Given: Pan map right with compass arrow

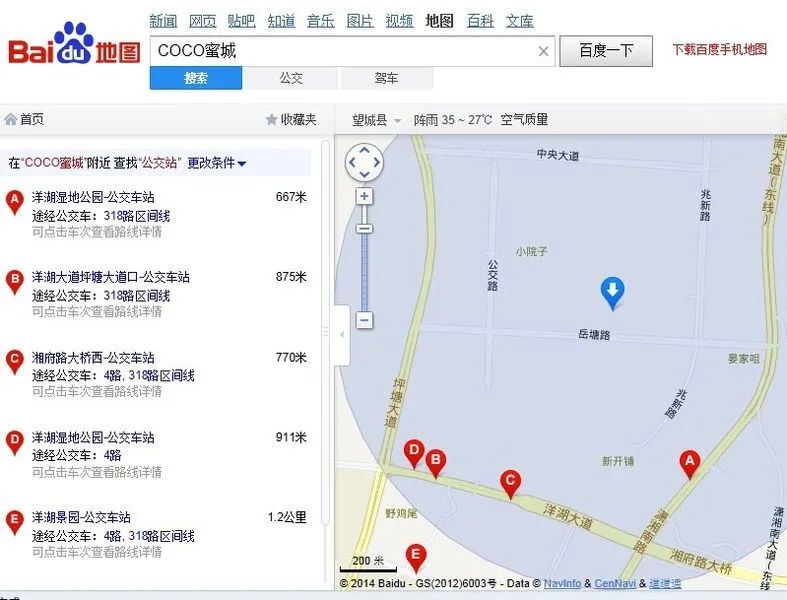Looking at the screenshot, I should click(376, 162).
